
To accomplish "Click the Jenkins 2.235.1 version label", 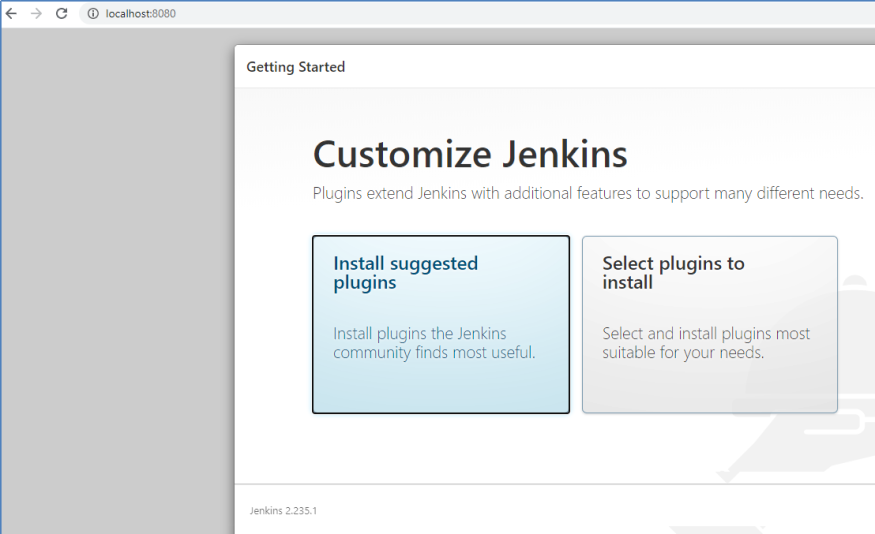I will 283,510.
